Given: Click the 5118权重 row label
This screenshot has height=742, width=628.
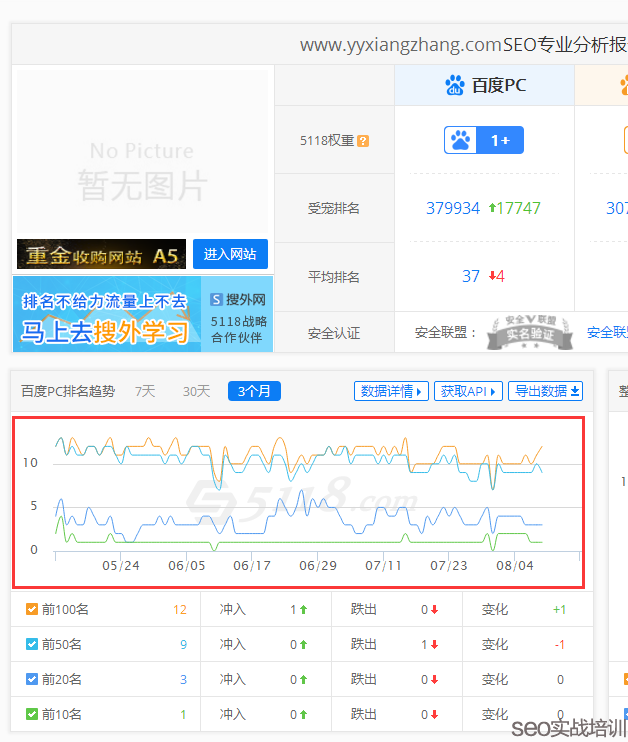Looking at the screenshot, I should point(327,141).
